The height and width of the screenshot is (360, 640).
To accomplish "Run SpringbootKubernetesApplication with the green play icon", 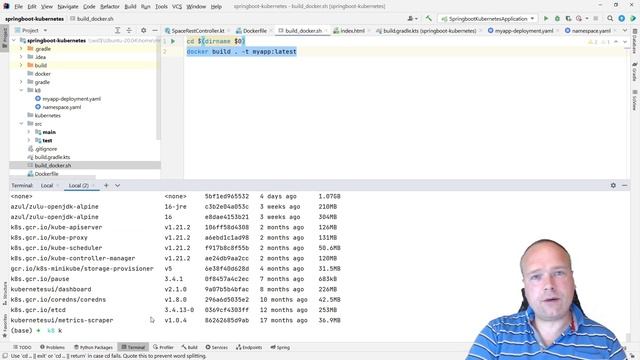I will [x=546, y=18].
